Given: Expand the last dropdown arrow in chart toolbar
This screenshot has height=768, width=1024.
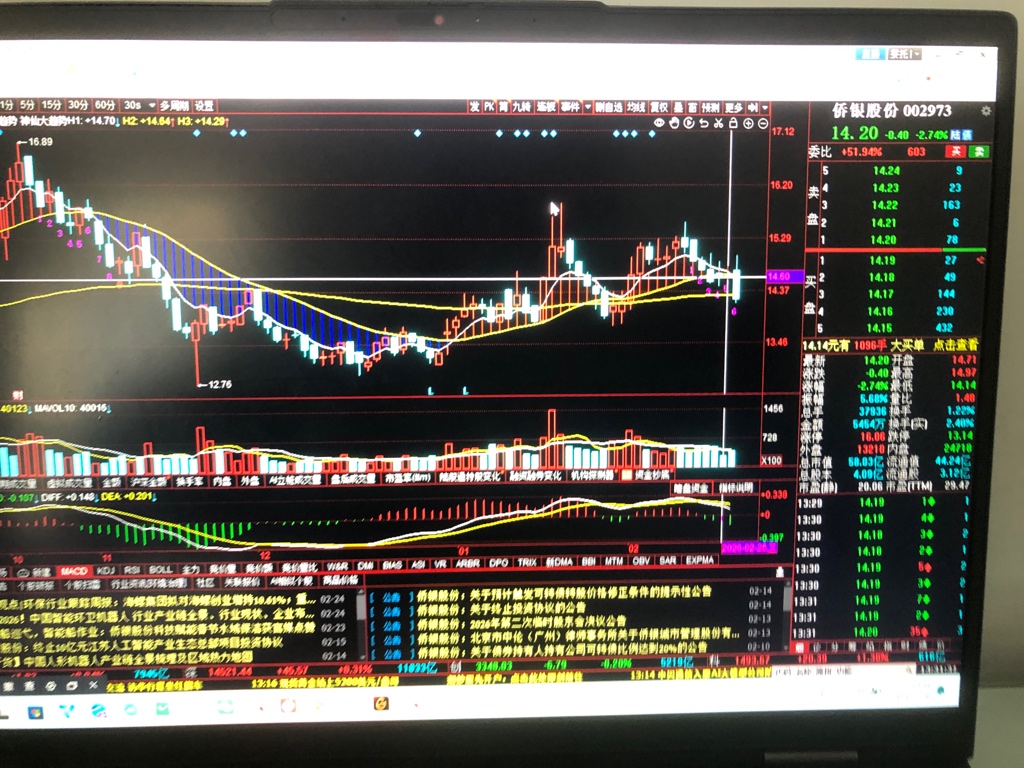Looking at the screenshot, I should (765, 107).
